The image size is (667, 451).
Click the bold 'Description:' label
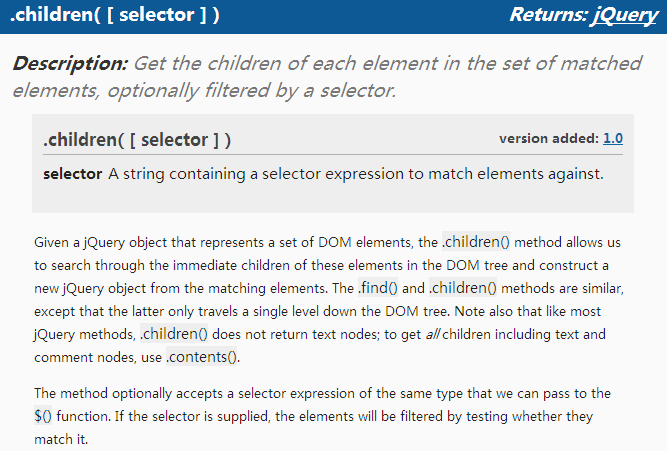click(70, 64)
